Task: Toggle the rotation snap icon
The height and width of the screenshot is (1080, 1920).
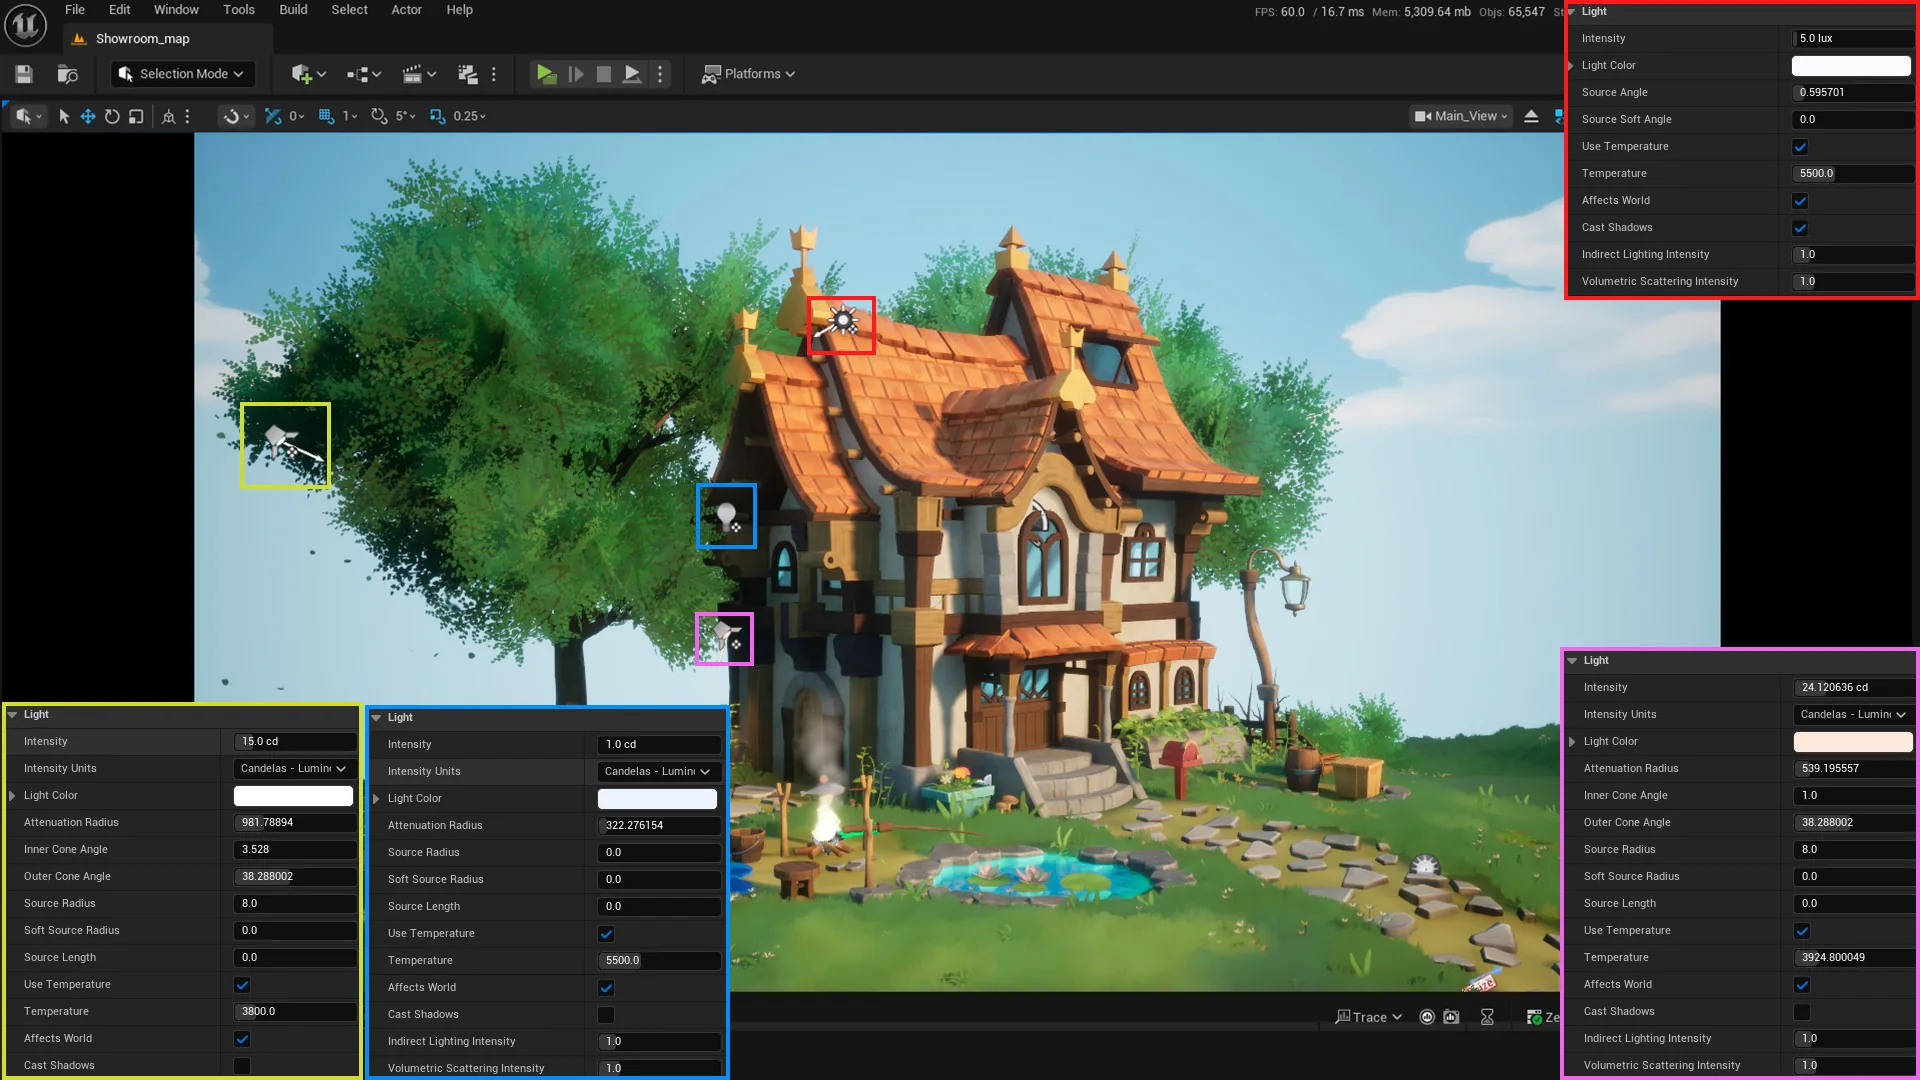Action: coord(379,116)
